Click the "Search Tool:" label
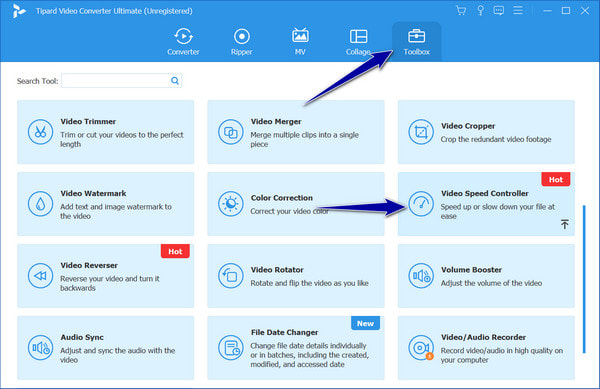 (x=38, y=81)
